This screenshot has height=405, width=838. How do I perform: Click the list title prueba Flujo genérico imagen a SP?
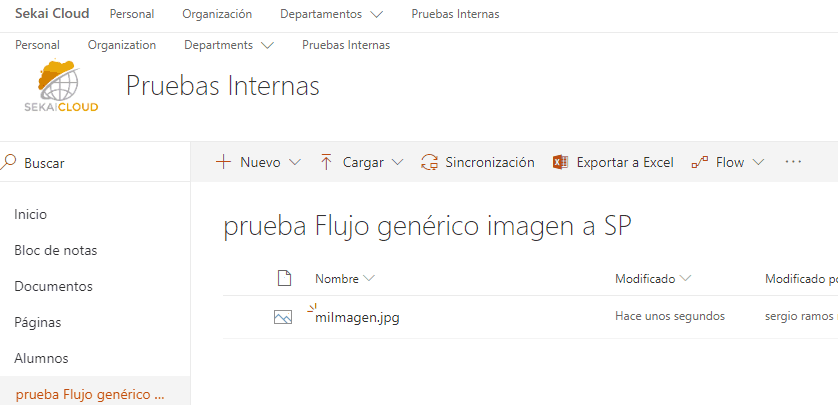(x=427, y=227)
